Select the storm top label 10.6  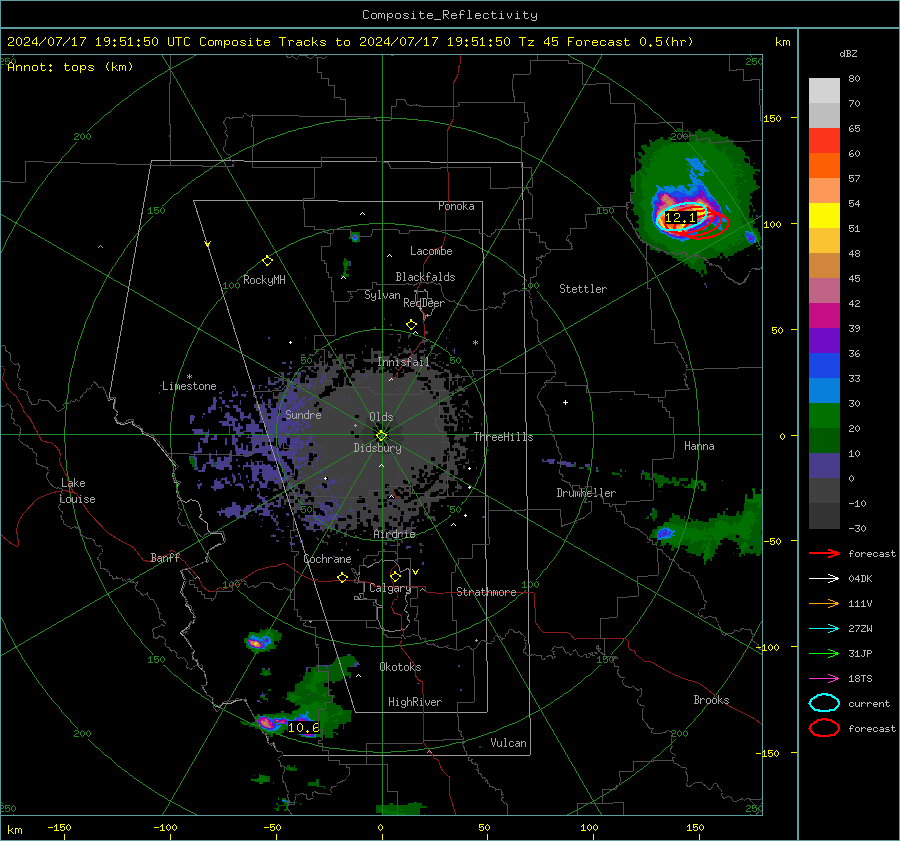tap(303, 728)
